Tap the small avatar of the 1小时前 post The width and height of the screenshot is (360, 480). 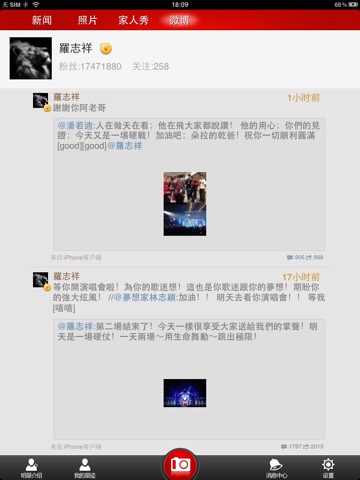click(41, 101)
